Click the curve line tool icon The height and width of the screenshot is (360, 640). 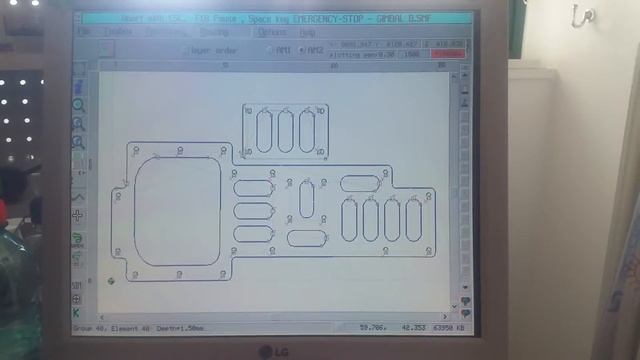click(x=78, y=198)
